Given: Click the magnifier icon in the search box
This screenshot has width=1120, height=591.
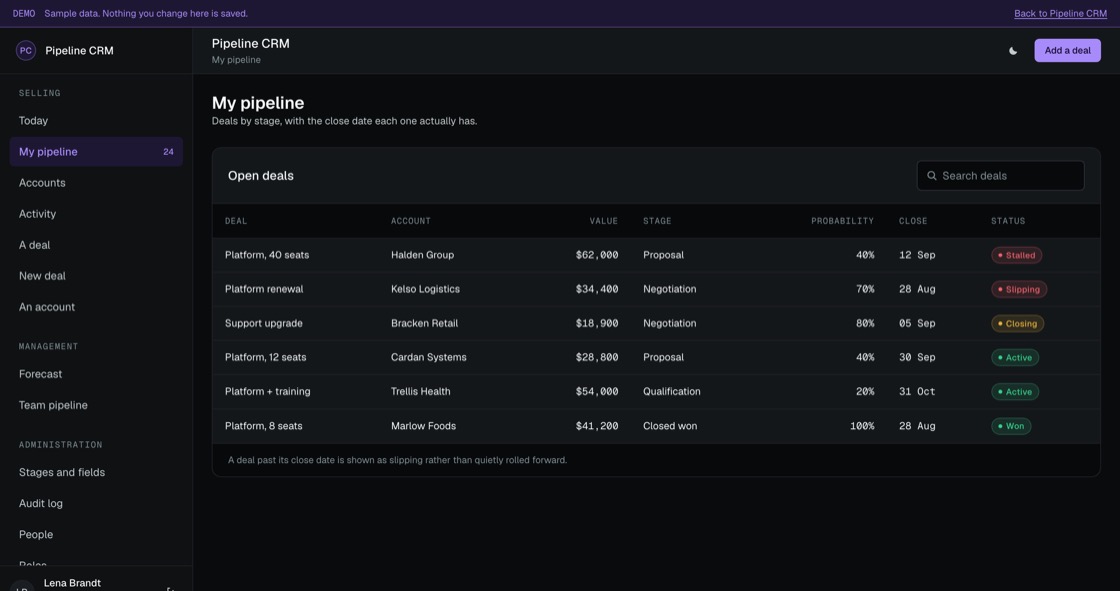Looking at the screenshot, I should point(931,176).
